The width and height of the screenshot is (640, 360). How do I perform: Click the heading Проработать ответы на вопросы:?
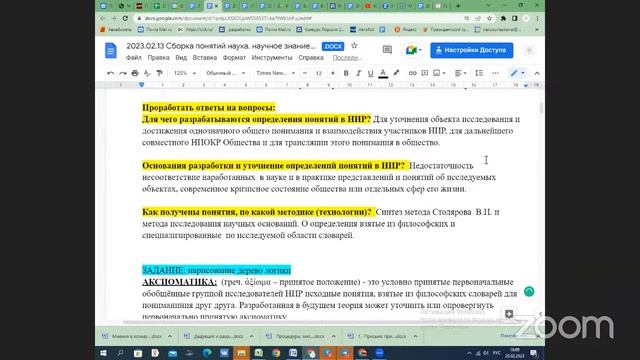pos(209,108)
